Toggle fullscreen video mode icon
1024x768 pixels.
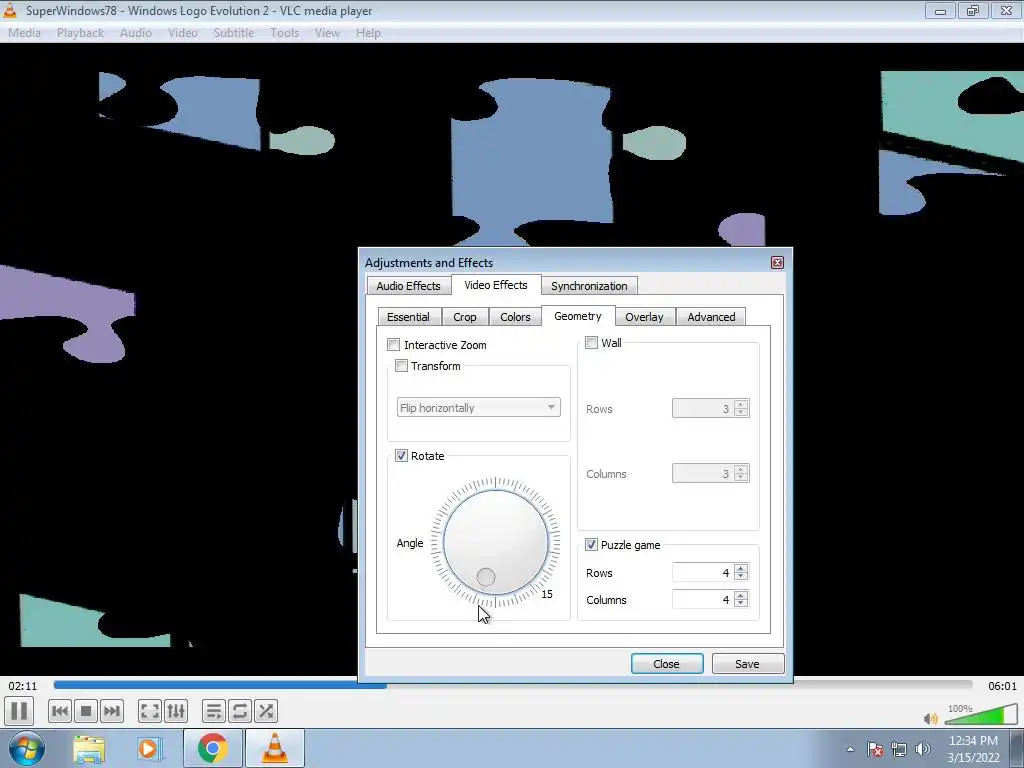click(x=150, y=711)
